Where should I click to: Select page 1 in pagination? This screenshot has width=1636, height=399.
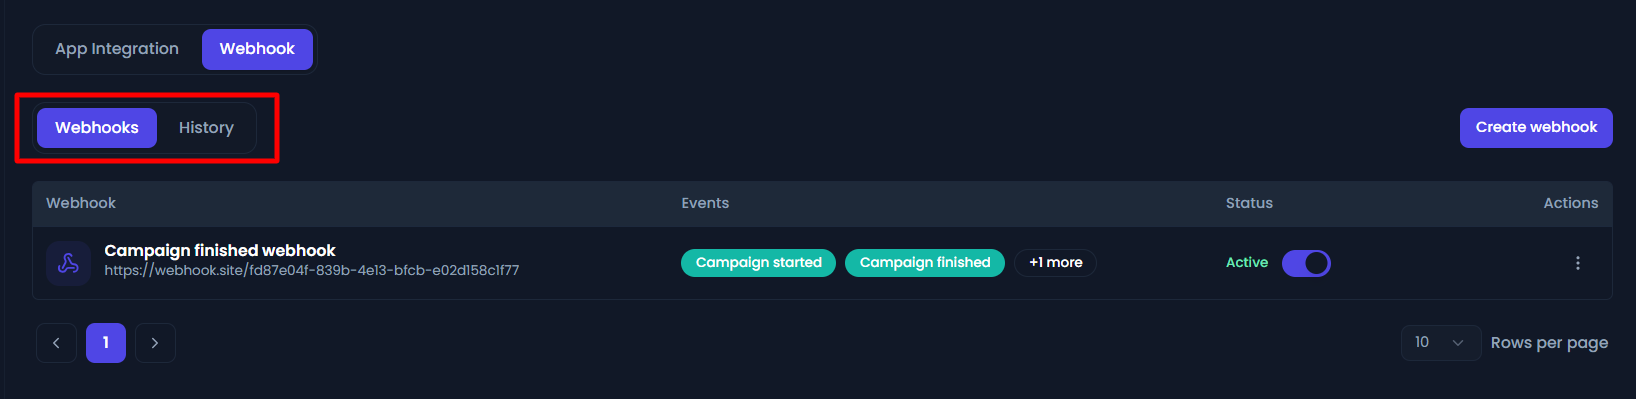point(106,343)
